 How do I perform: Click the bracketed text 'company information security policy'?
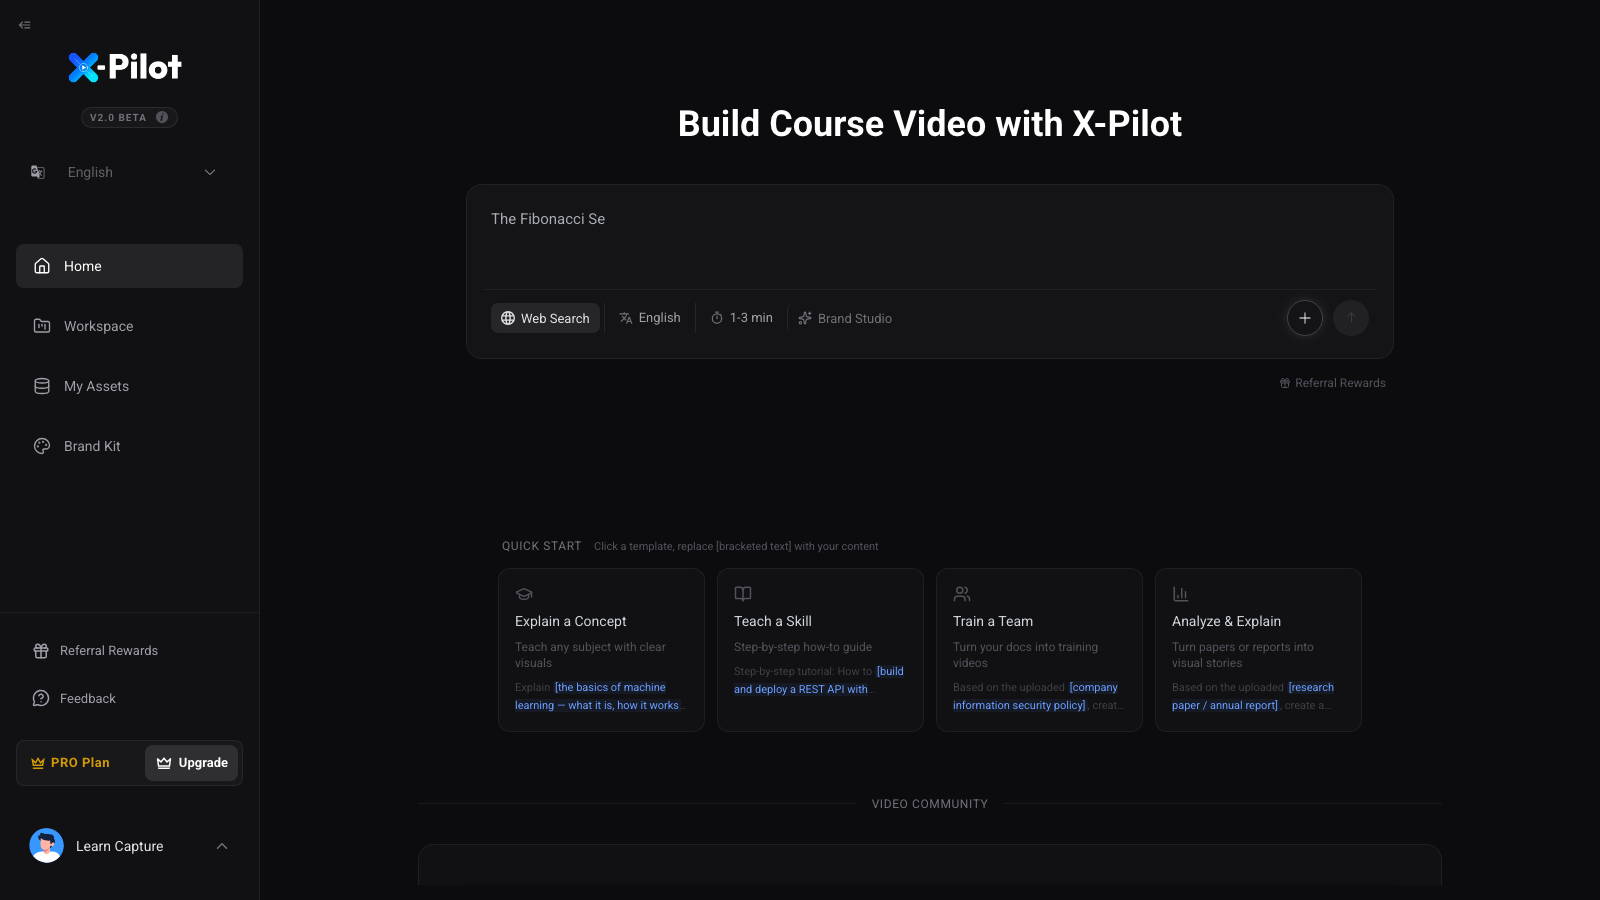click(1036, 696)
